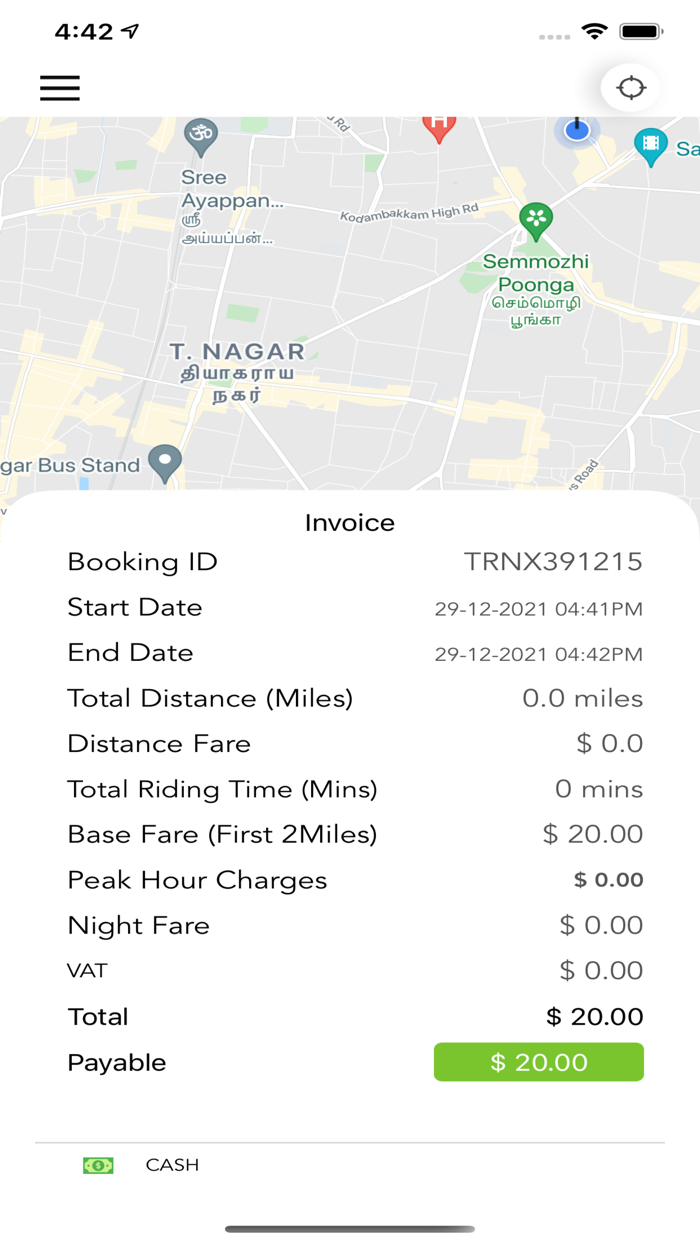Tap the Payable $20.00 green button

(538, 1062)
